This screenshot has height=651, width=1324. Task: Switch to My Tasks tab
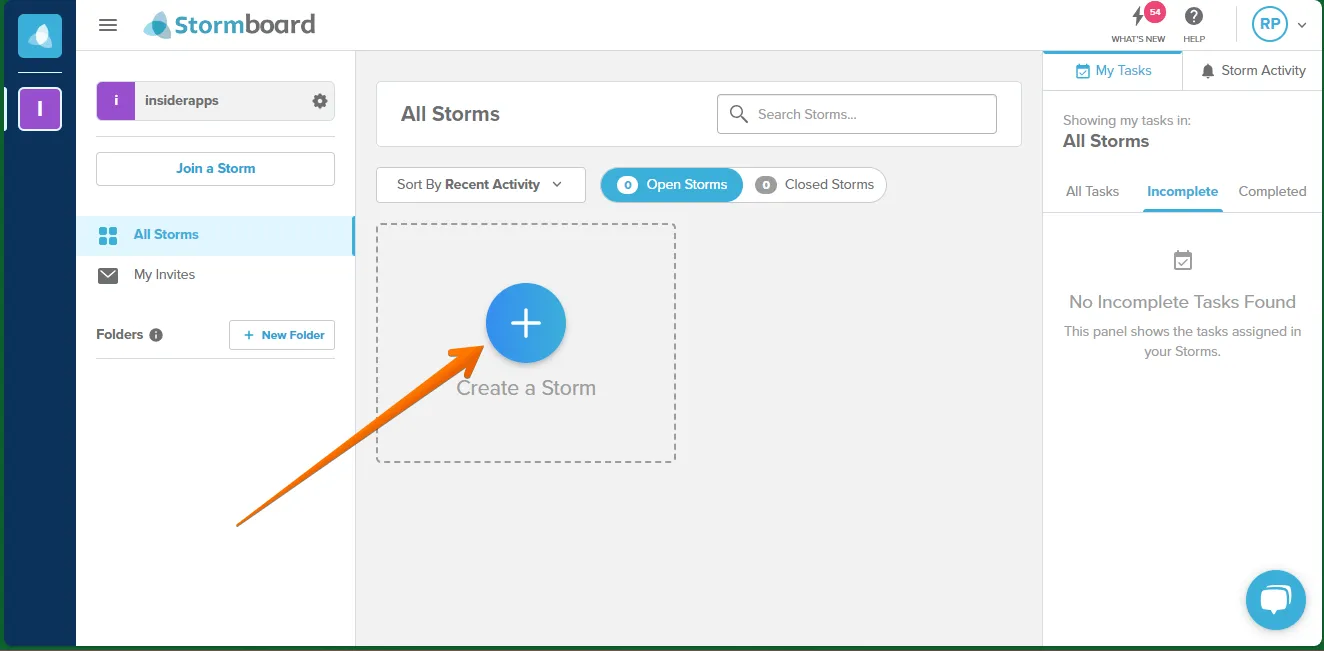point(1112,71)
